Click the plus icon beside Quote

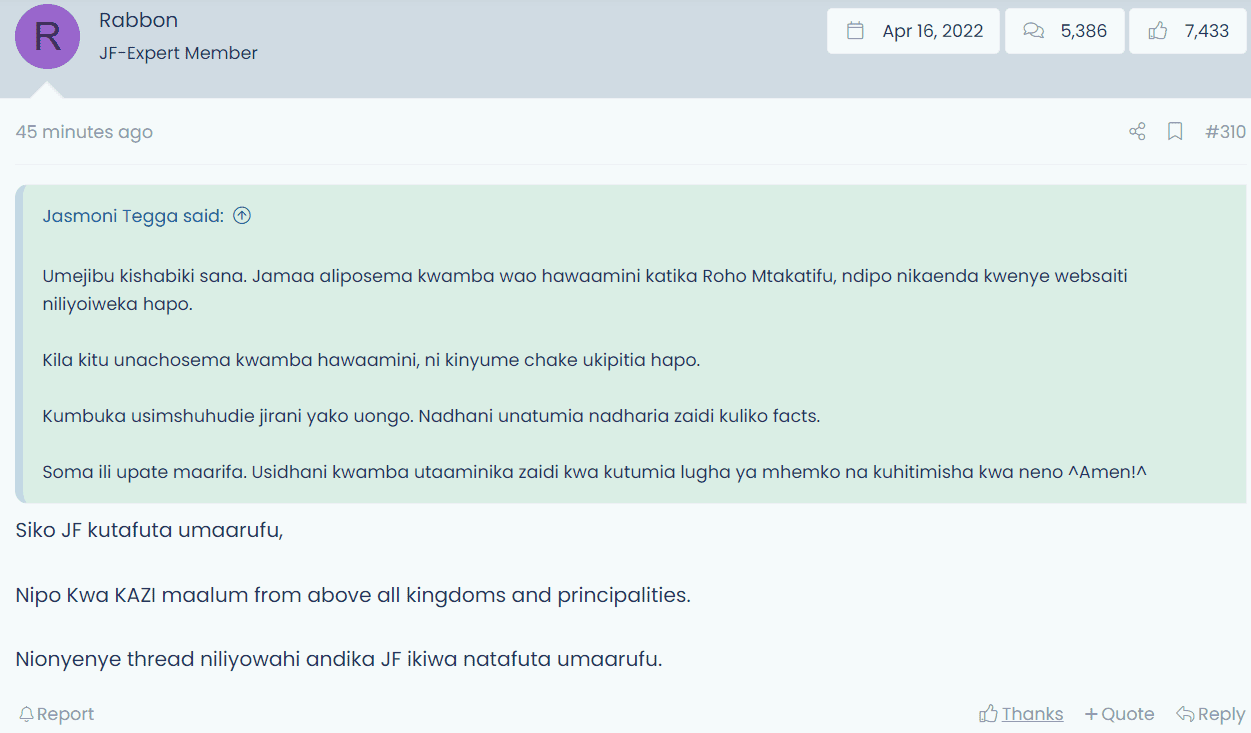[x=1091, y=714]
